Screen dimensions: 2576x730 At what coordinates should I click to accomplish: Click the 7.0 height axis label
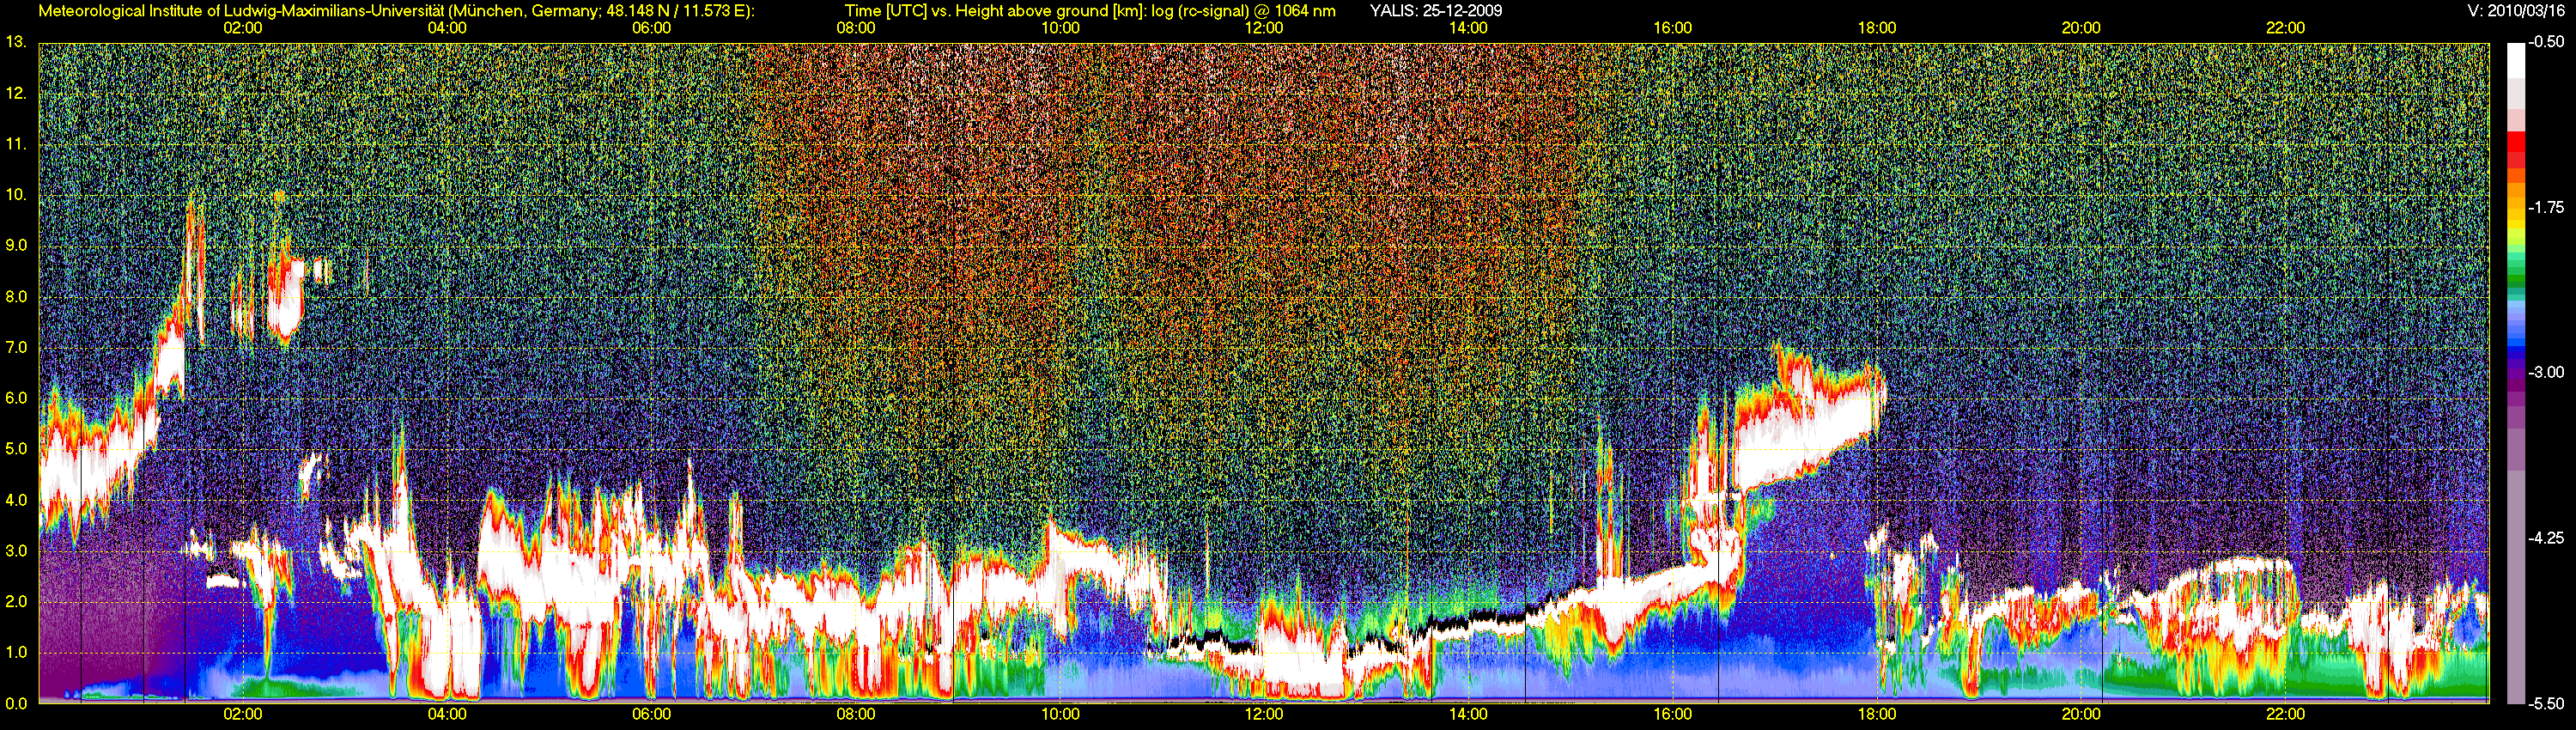click(x=16, y=347)
